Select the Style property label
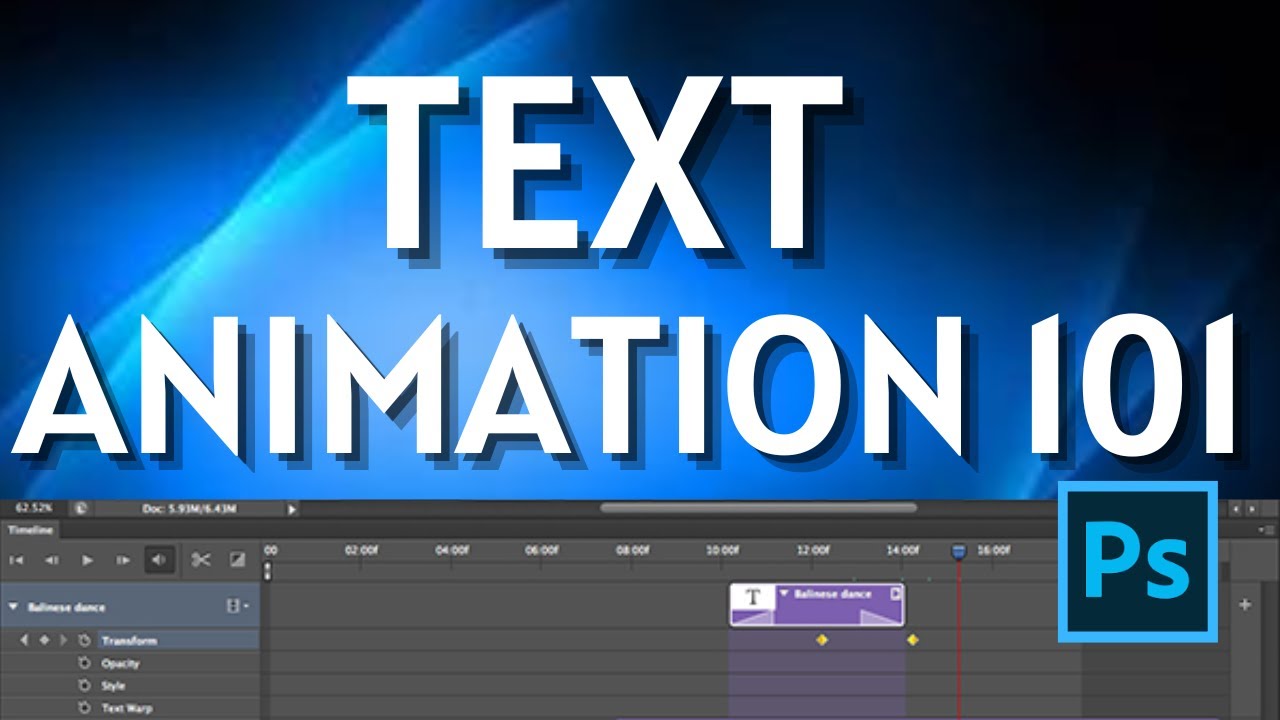Screen dimensions: 1280x720 (113, 686)
